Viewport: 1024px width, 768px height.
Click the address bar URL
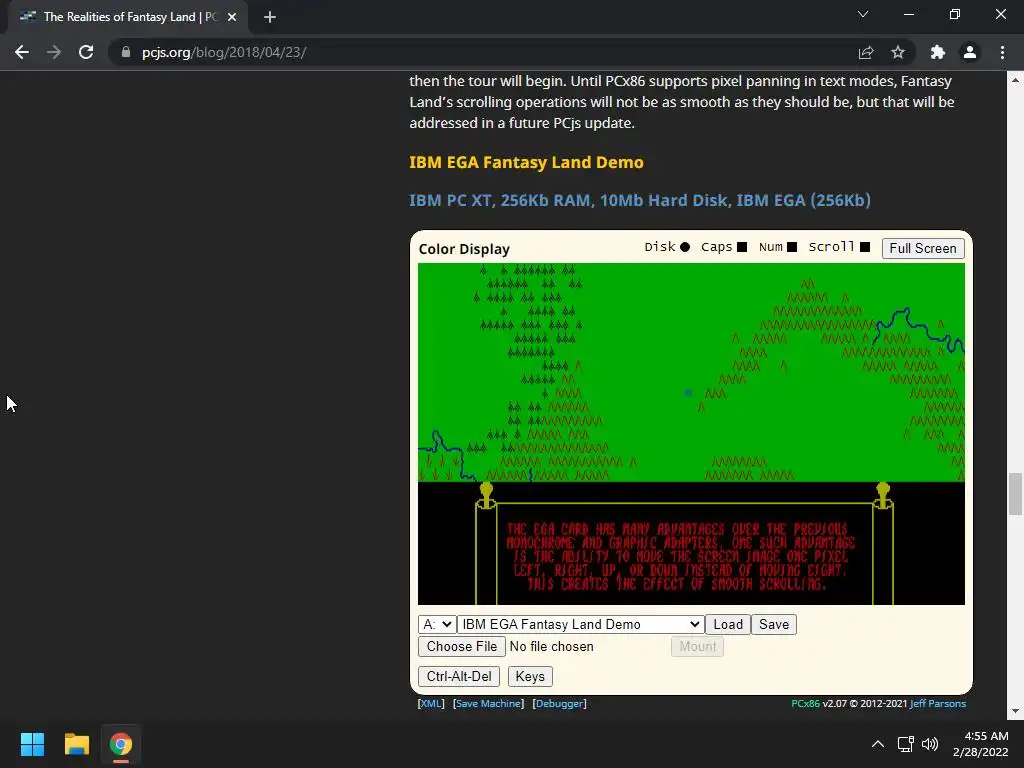pos(223,52)
